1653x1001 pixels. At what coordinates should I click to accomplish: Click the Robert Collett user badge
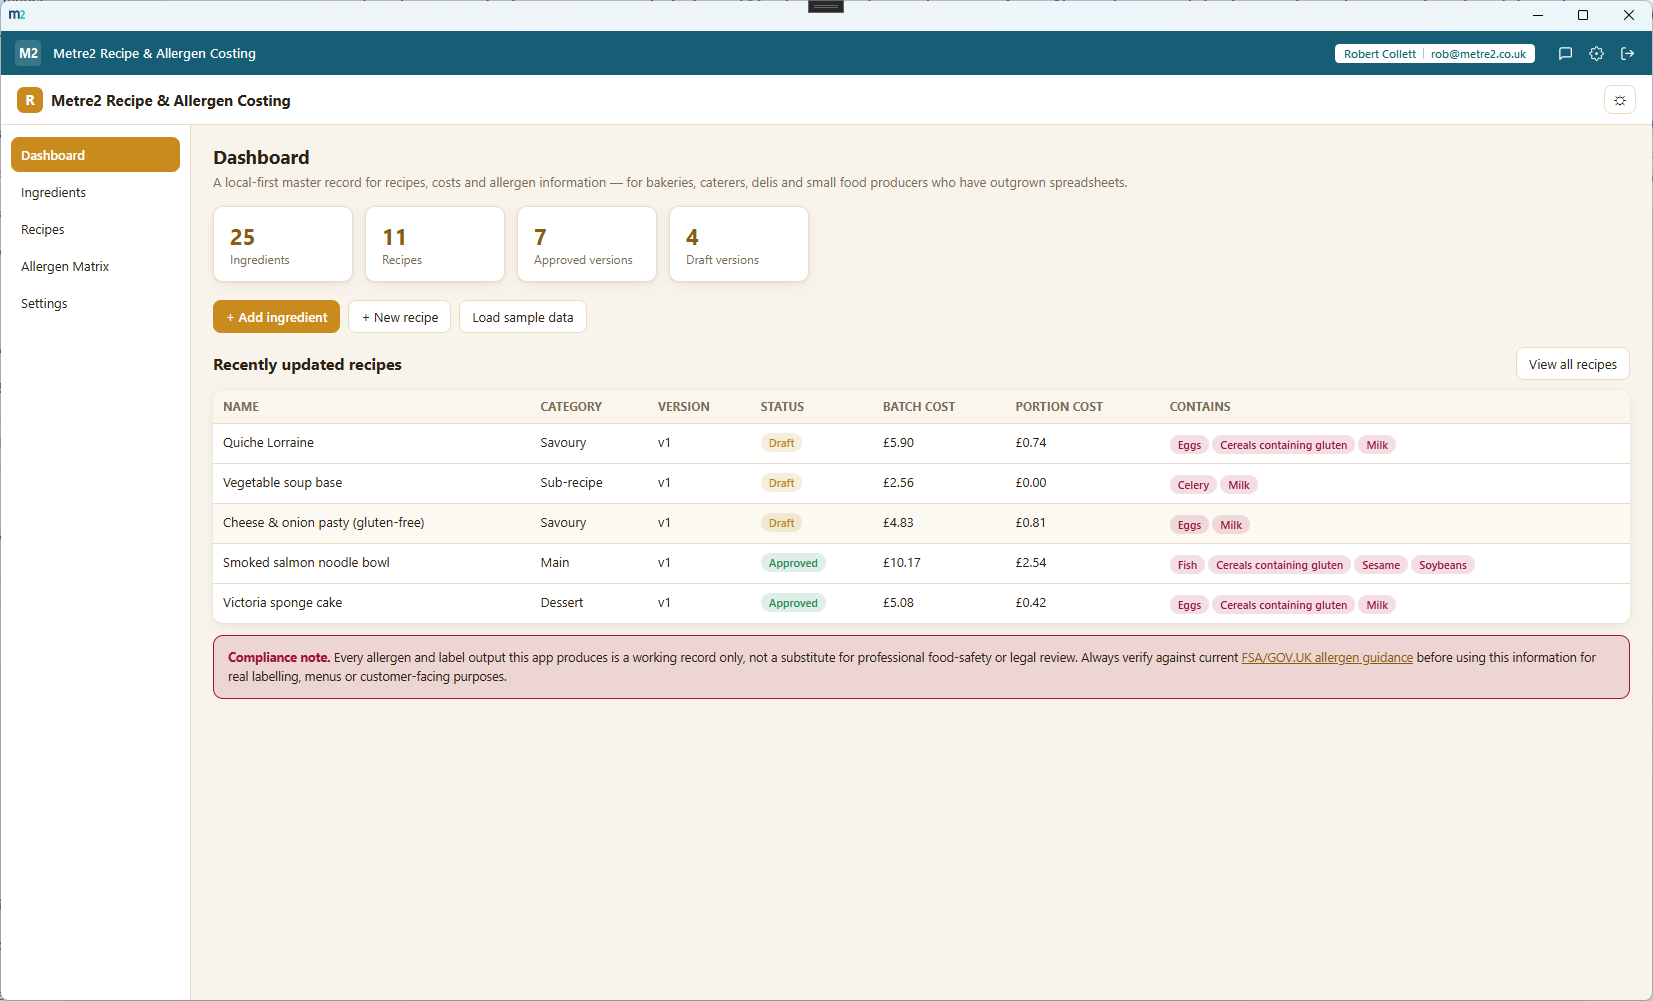pos(1434,54)
